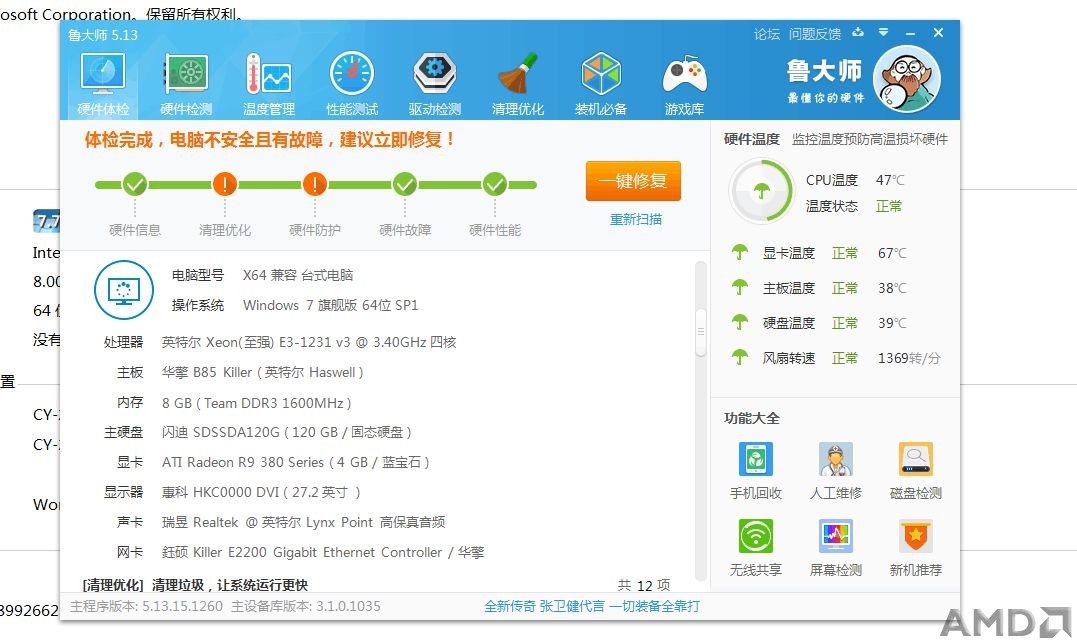
Task: Open 装机必备 cube icon
Action: pos(601,73)
